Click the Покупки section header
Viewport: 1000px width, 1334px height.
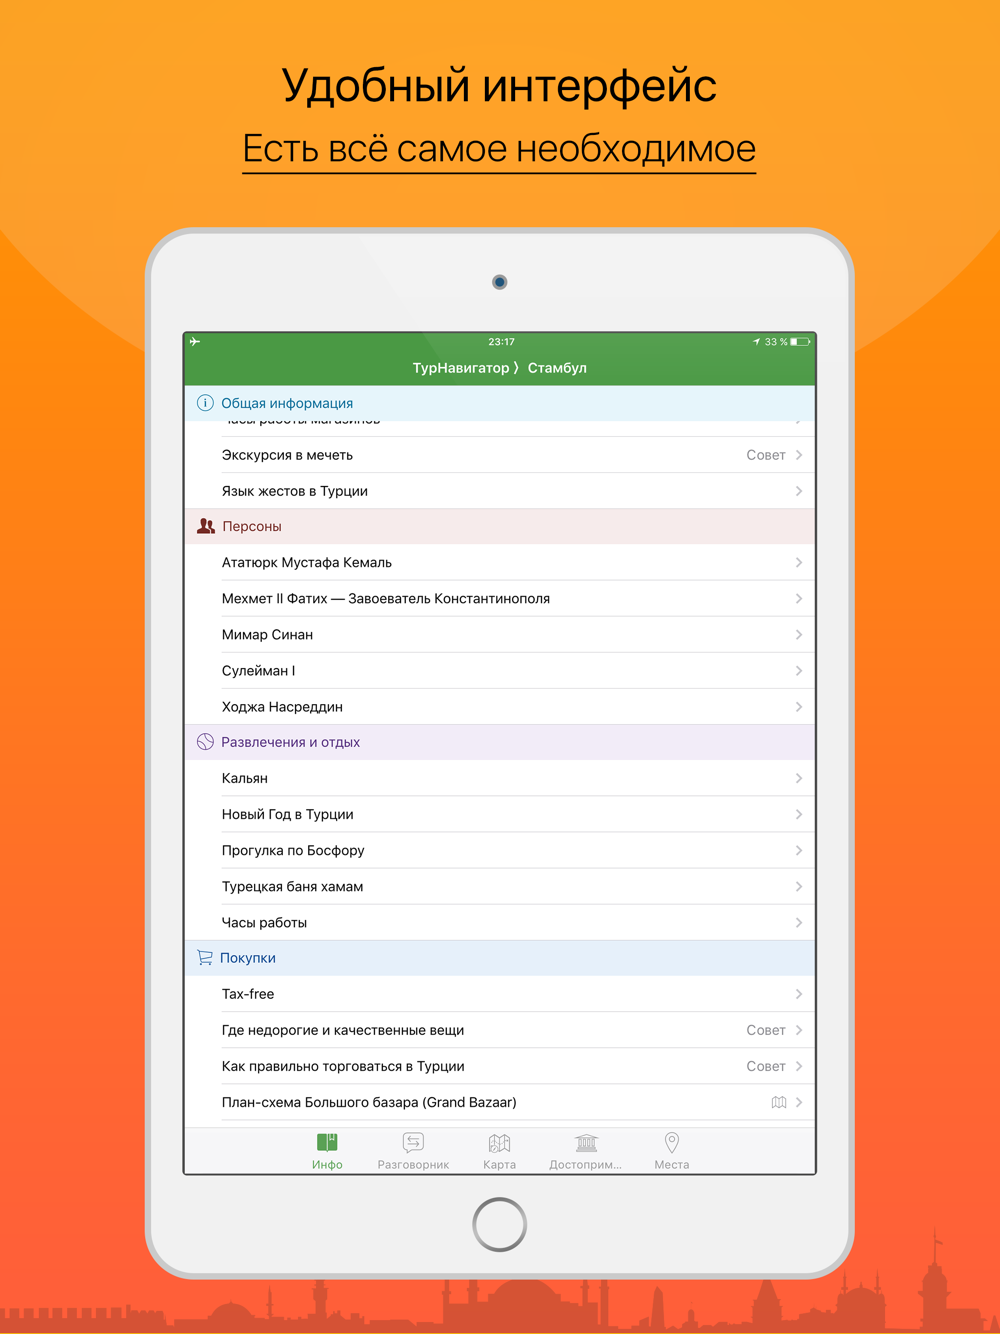500,958
